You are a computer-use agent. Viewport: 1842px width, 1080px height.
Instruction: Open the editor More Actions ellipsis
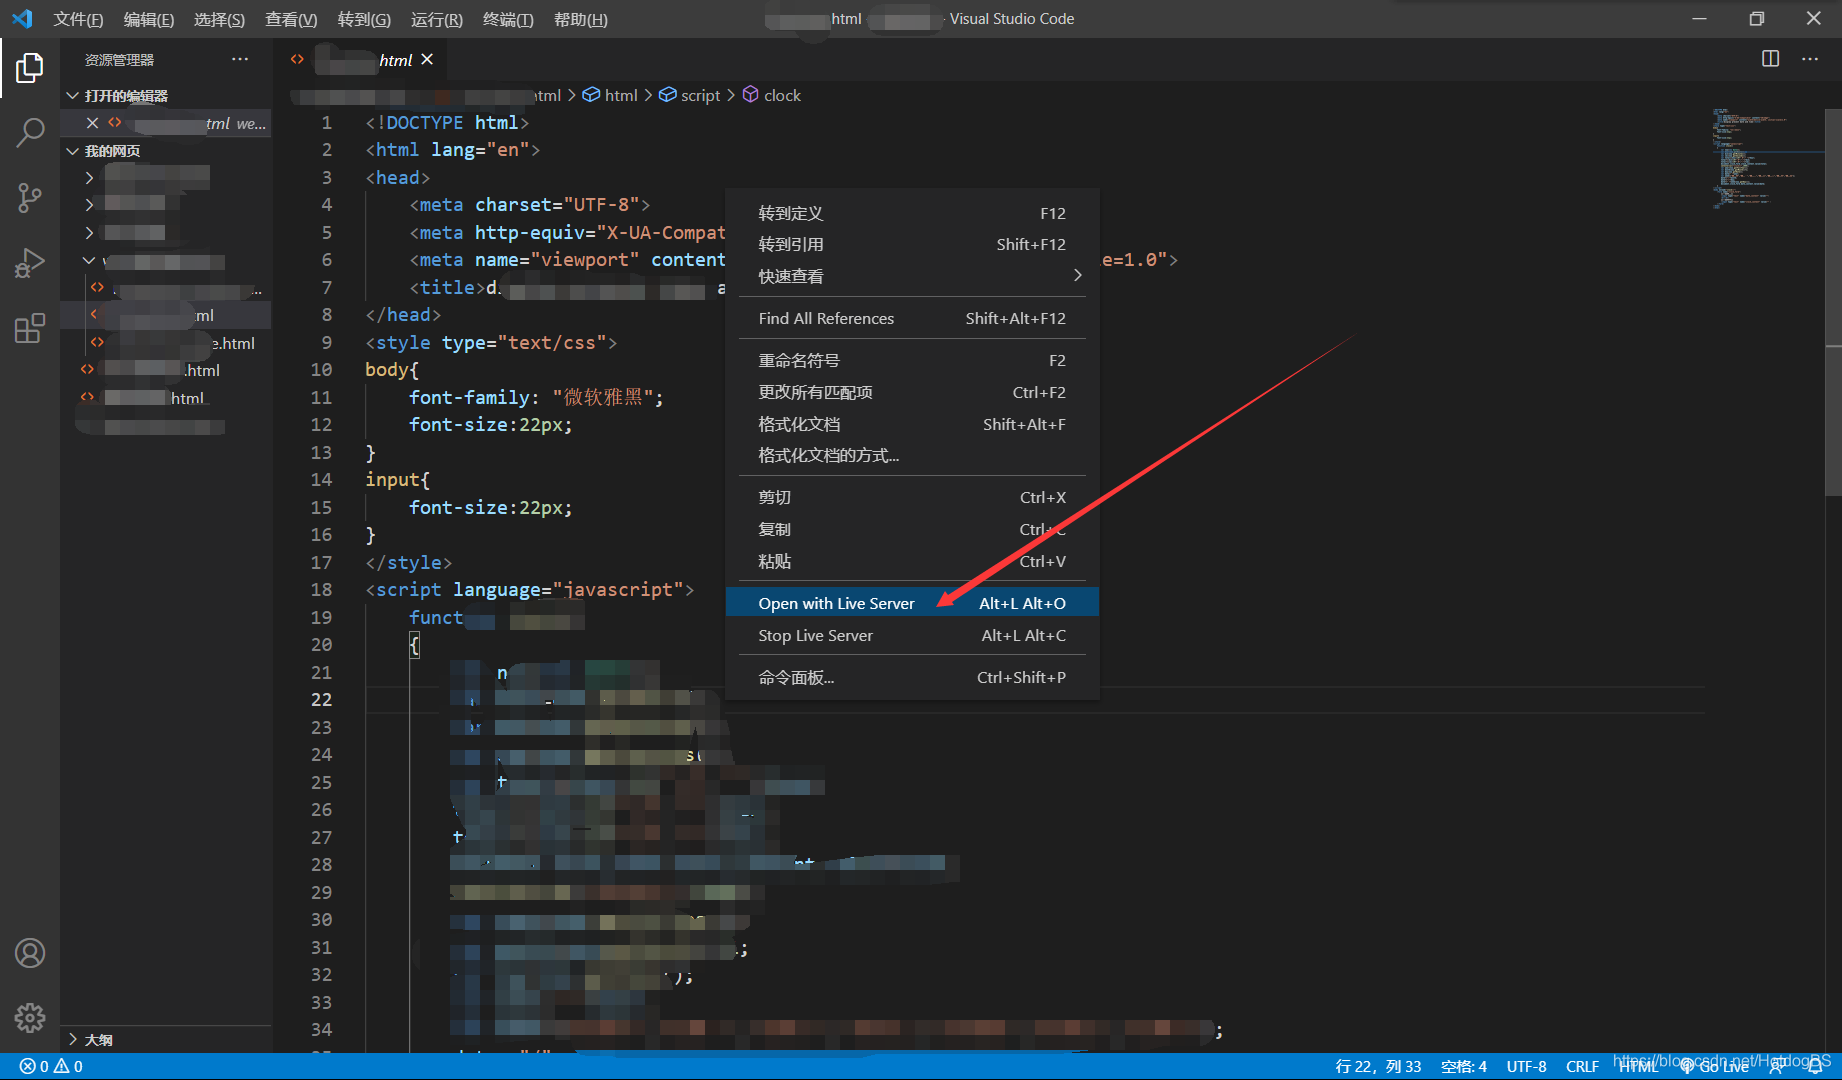(1810, 59)
